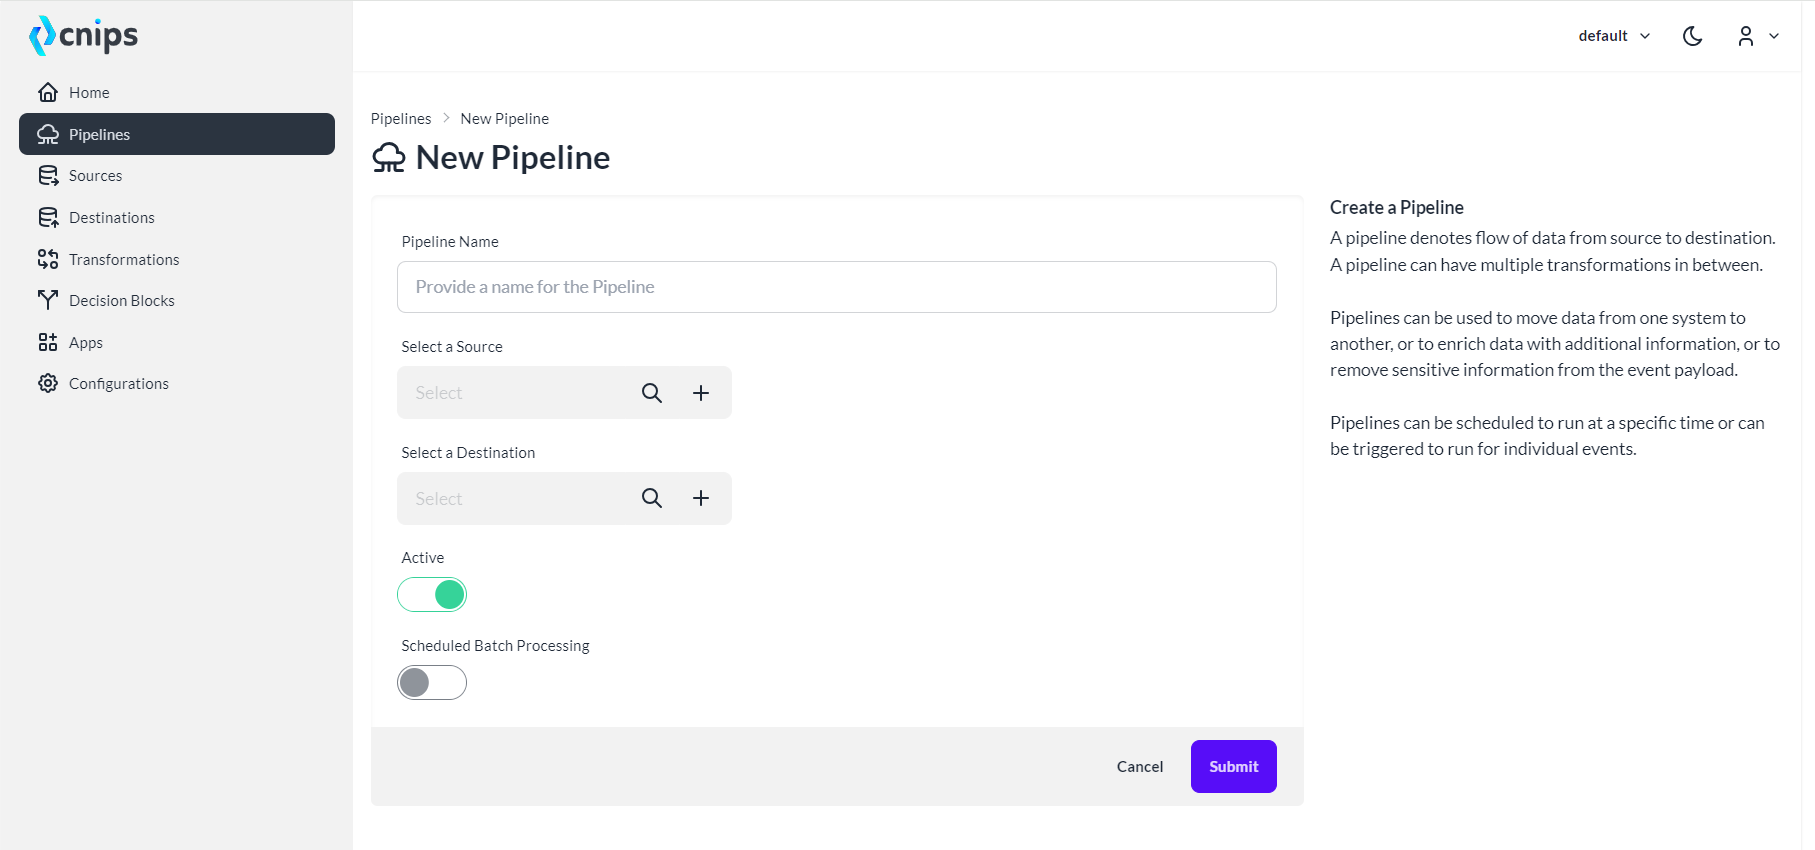Click the Active label
Image resolution: width=1815 pixels, height=850 pixels.
point(423,558)
